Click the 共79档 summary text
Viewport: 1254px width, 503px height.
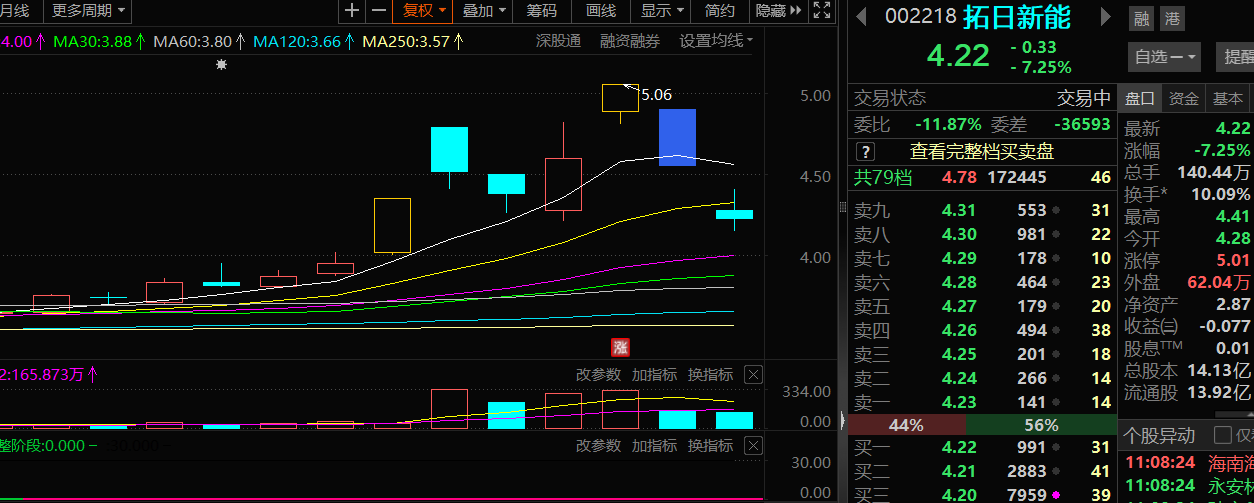tap(882, 177)
